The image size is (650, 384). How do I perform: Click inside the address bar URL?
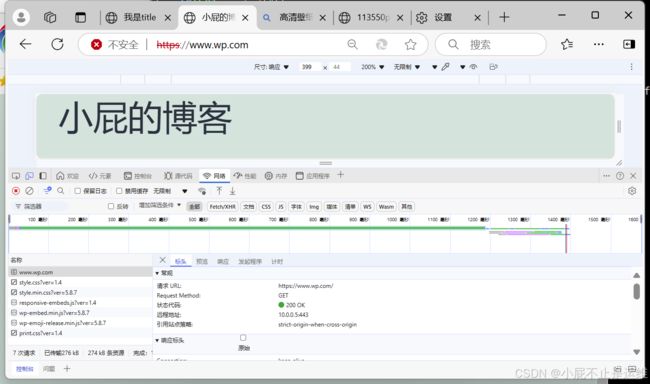202,45
